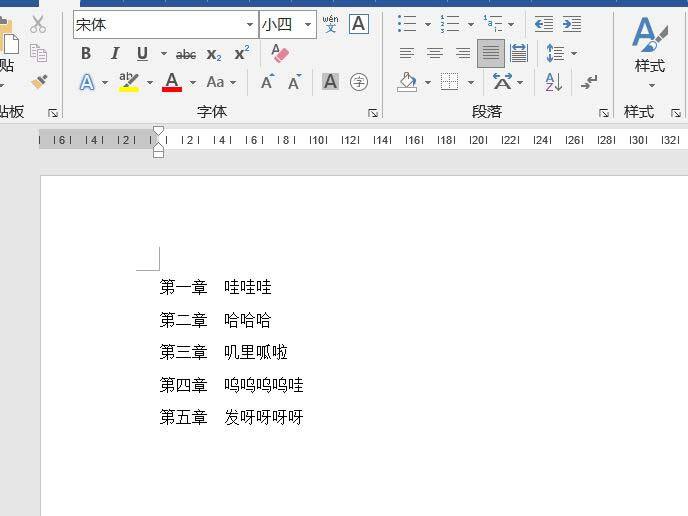688x516 pixels.
Task: Open Font dialog launcher
Action: point(373,113)
